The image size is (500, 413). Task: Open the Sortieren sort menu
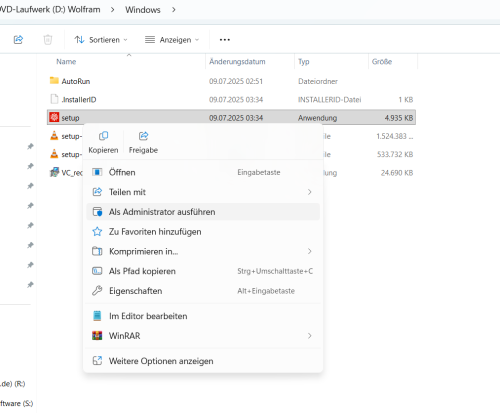click(101, 40)
